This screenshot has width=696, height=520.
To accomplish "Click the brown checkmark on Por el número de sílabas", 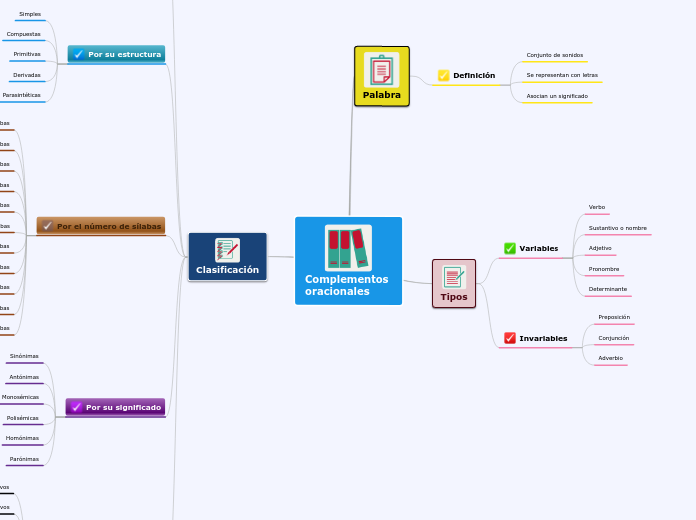I will pyautogui.click(x=47, y=226).
